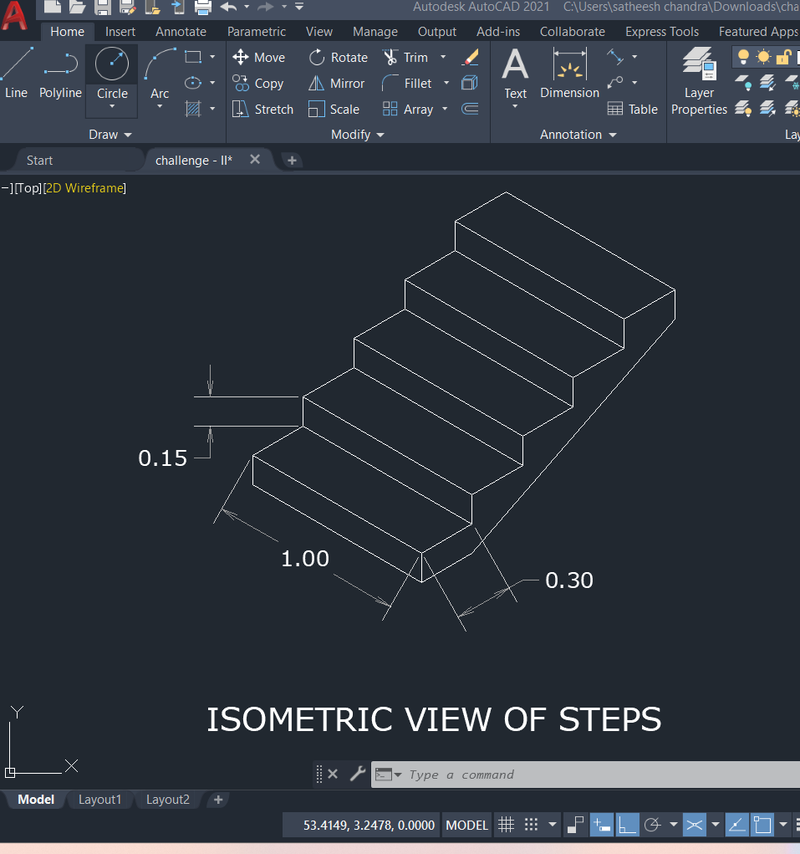The image size is (800, 854).
Task: Open the Arc options dropdown arrow
Action: click(x=160, y=107)
